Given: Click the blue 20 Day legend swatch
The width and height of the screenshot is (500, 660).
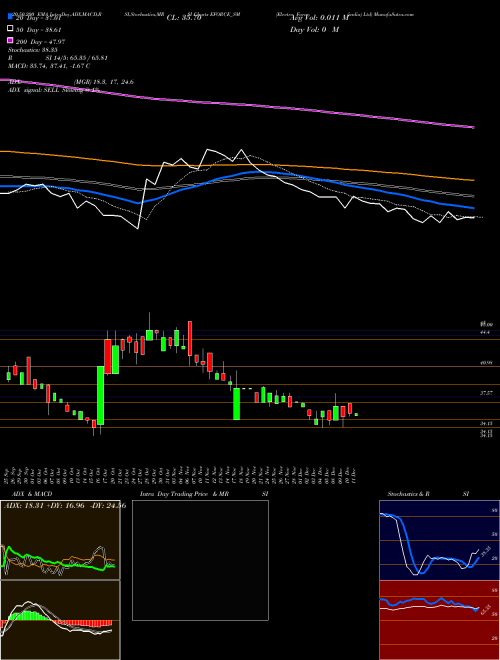Looking at the screenshot, I should [x=10, y=17].
